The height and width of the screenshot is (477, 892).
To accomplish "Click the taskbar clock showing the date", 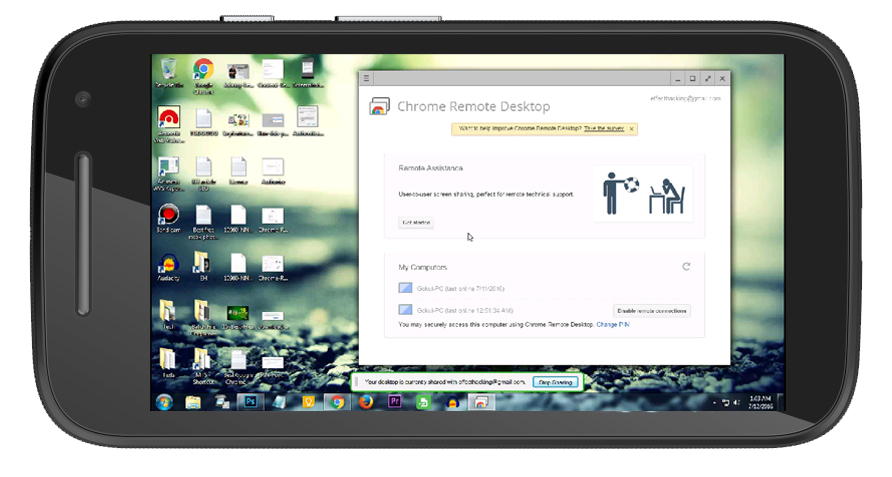I will (761, 402).
